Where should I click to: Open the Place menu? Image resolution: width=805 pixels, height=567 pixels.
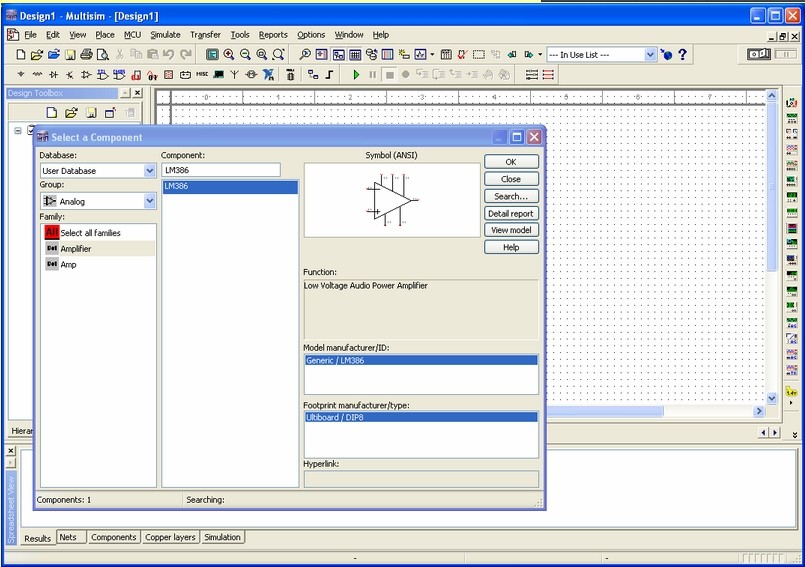tap(105, 35)
